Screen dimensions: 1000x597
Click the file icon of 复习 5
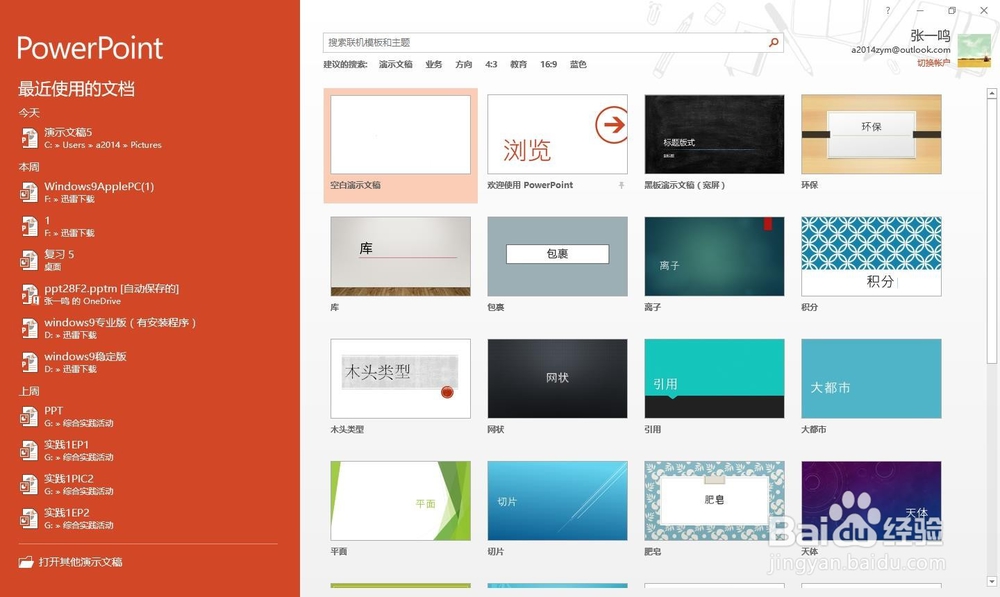click(x=29, y=260)
